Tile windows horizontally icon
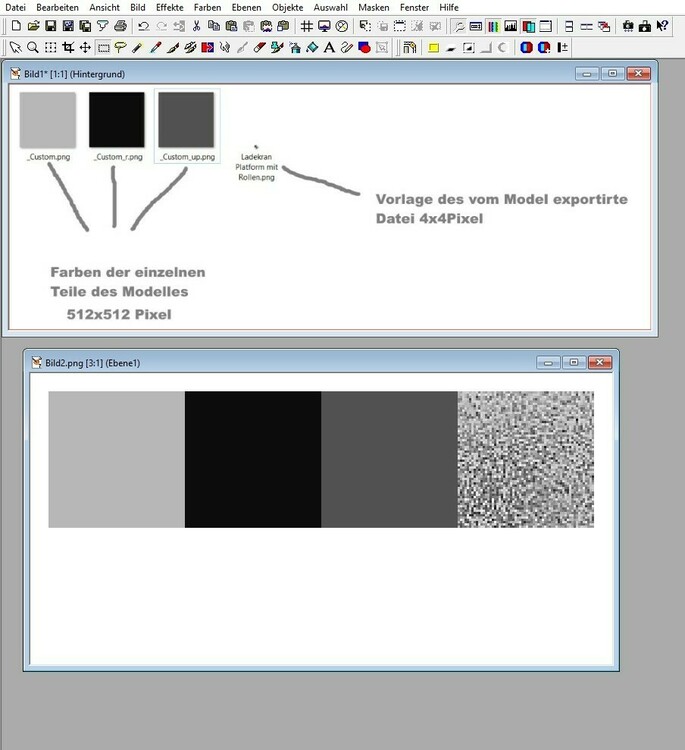The height and width of the screenshot is (750, 685). 569,26
